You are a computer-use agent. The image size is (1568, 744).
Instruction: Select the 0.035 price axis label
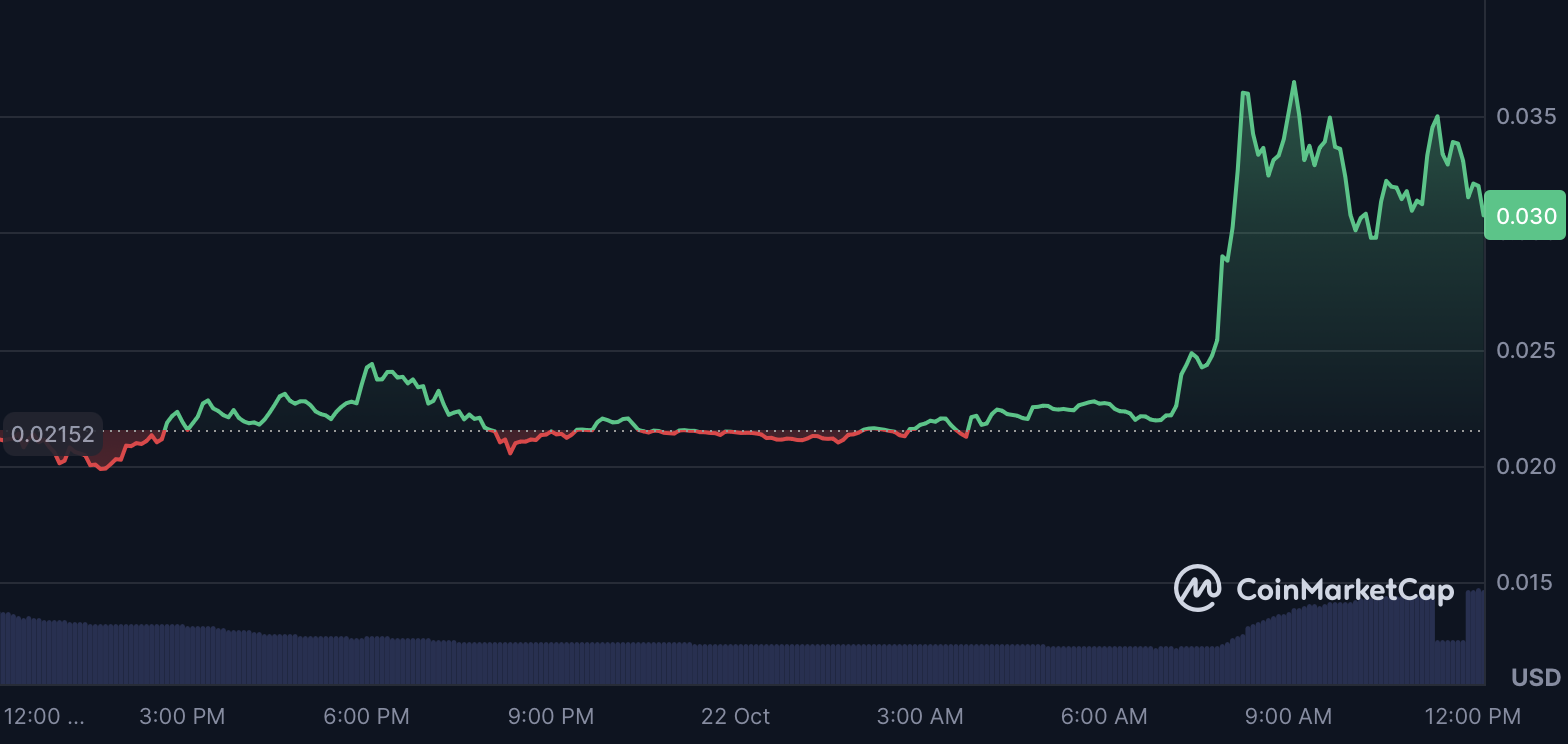coord(1526,116)
